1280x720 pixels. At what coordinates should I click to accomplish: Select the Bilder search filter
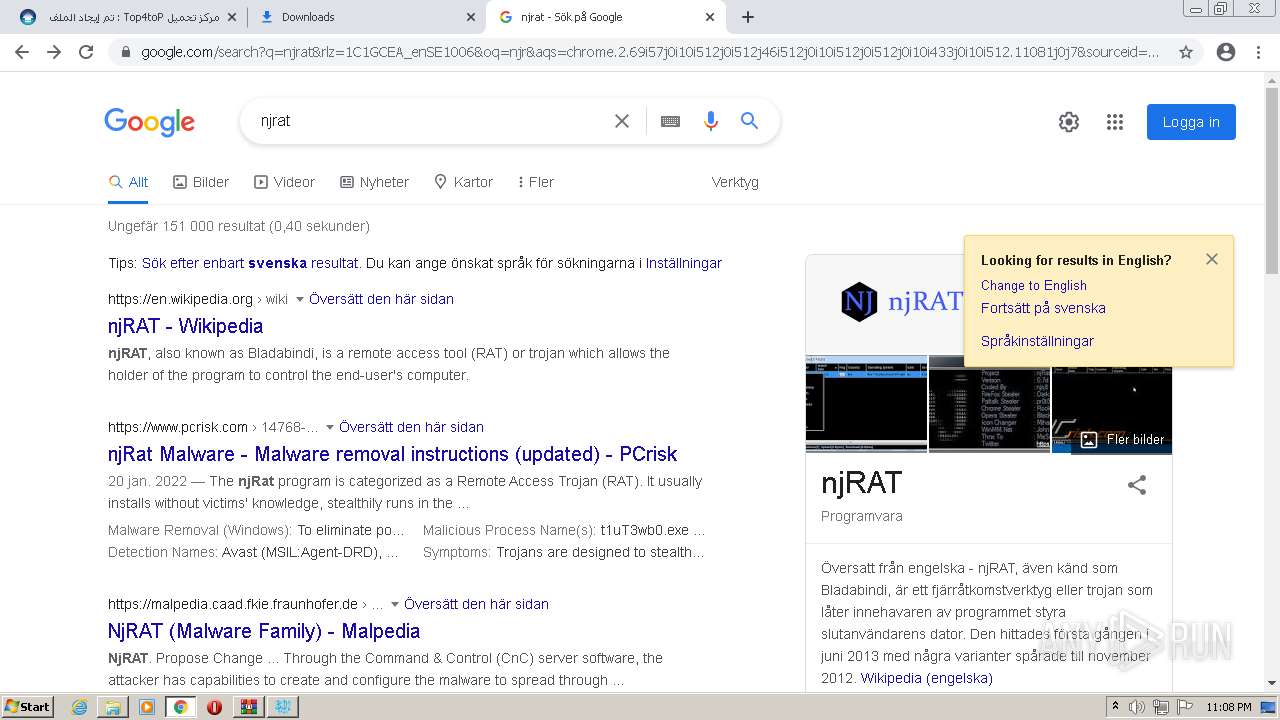pyautogui.click(x=201, y=182)
